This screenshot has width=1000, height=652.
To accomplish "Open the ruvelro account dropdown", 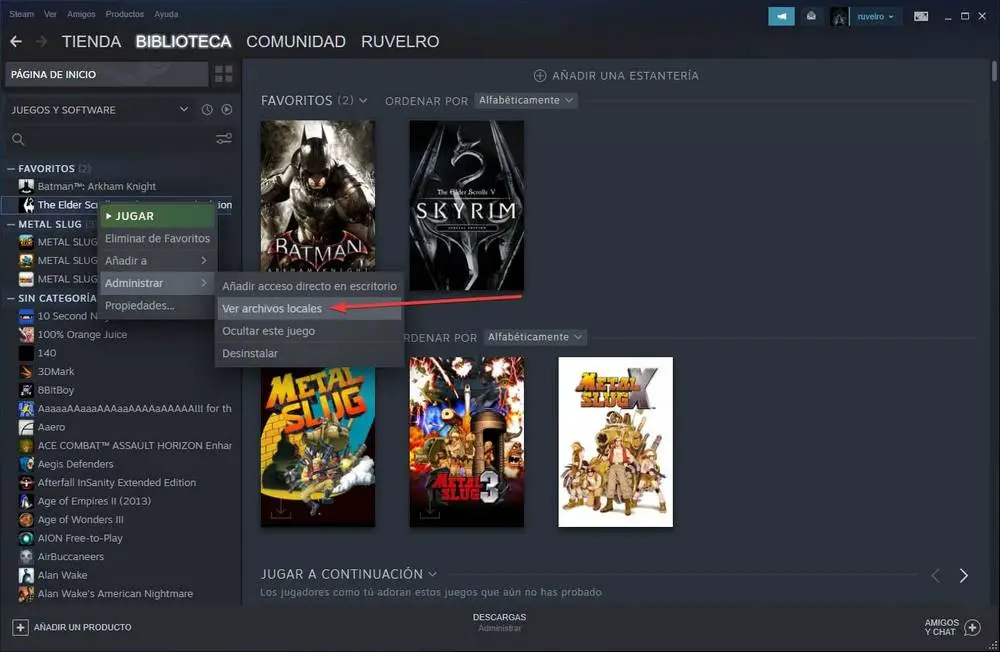I will 876,17.
